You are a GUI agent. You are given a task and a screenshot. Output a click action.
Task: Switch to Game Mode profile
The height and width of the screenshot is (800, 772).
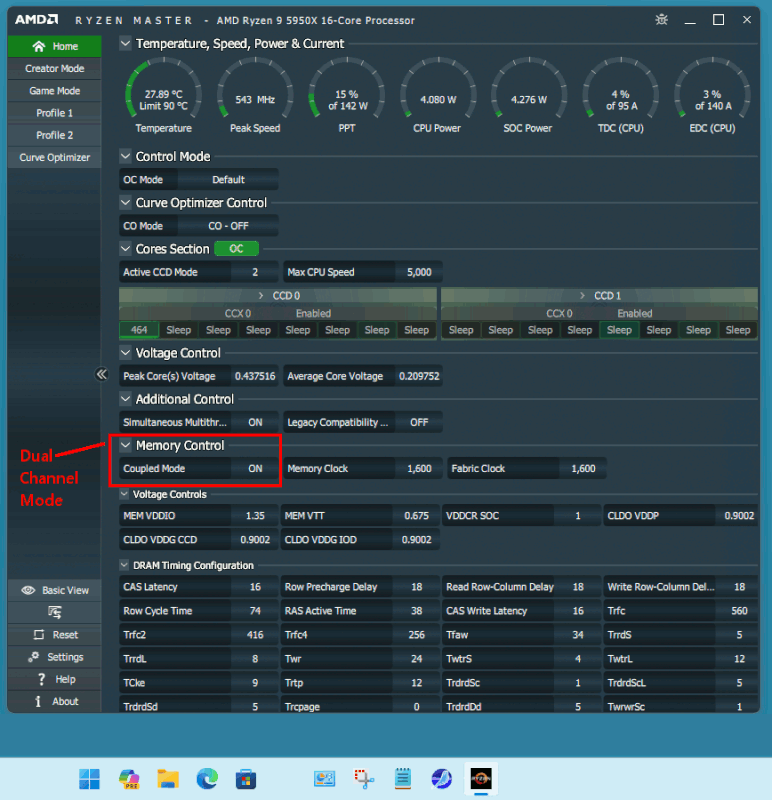(55, 91)
